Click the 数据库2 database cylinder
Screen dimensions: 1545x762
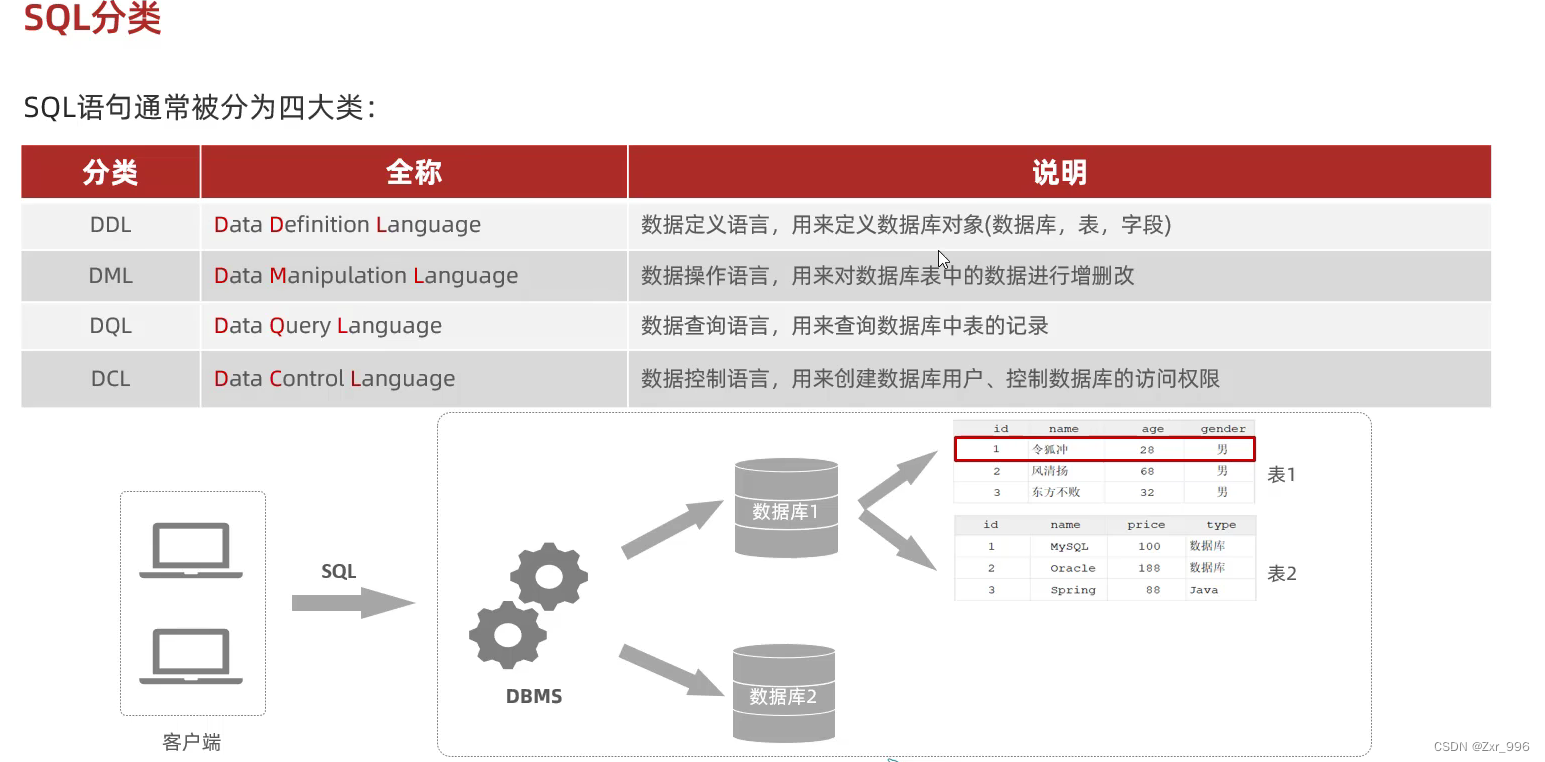(784, 693)
